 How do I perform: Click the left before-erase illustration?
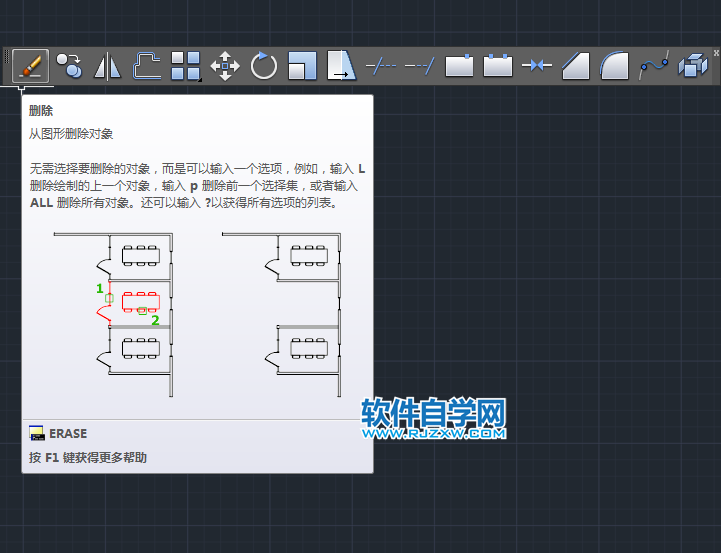[x=113, y=315]
